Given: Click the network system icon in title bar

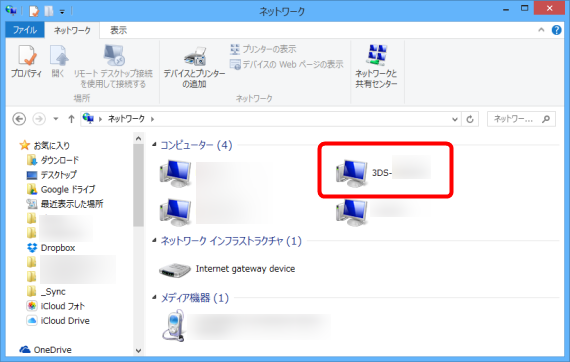Looking at the screenshot, I should [x=11, y=10].
